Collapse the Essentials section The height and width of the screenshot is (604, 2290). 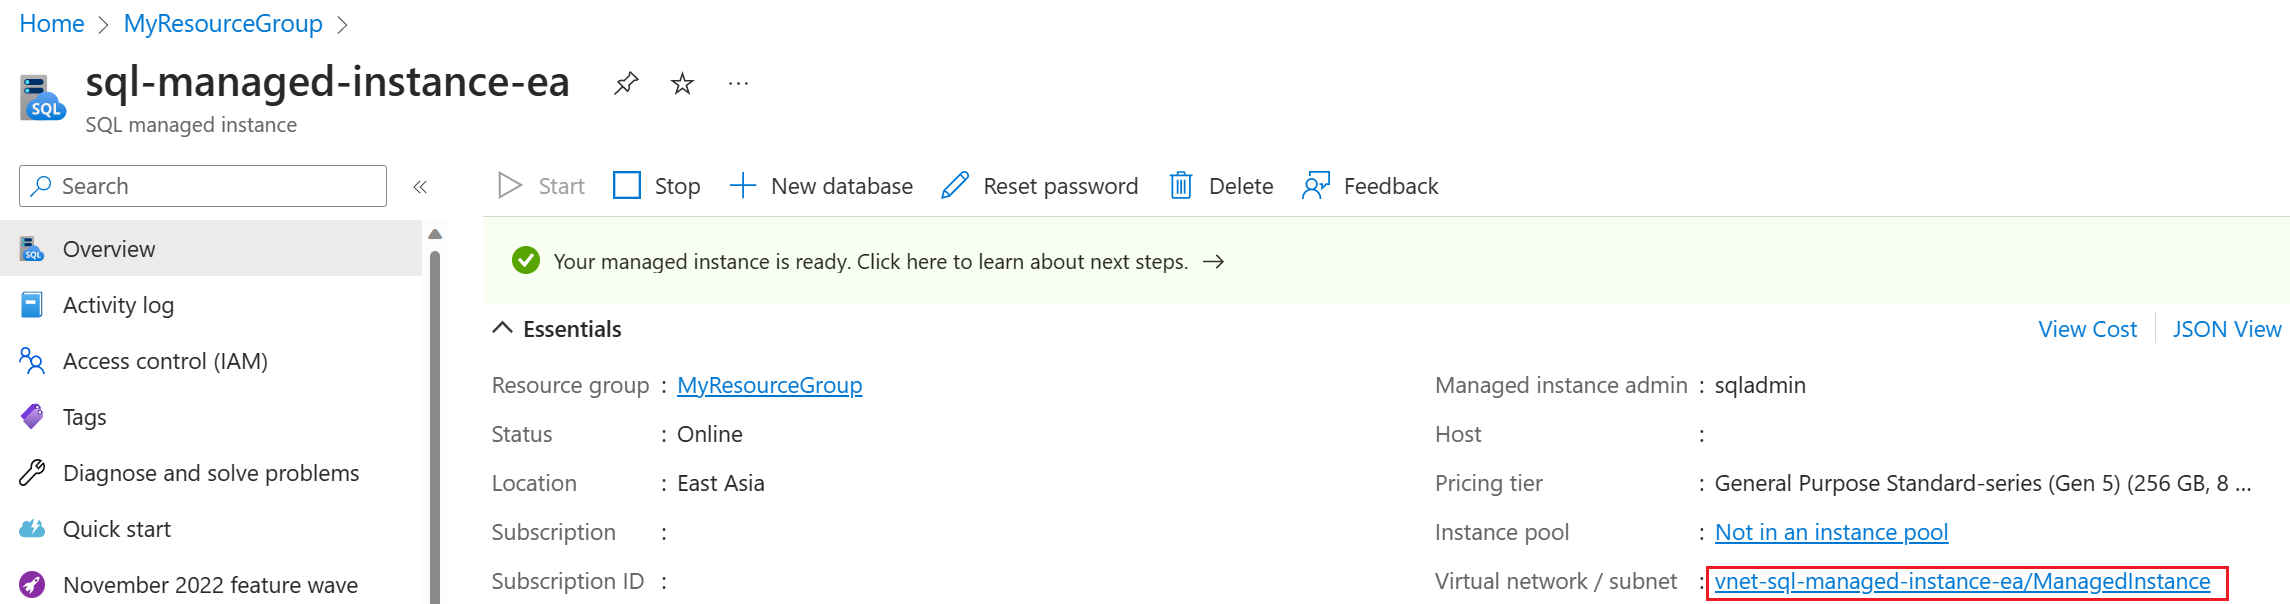[x=502, y=329]
